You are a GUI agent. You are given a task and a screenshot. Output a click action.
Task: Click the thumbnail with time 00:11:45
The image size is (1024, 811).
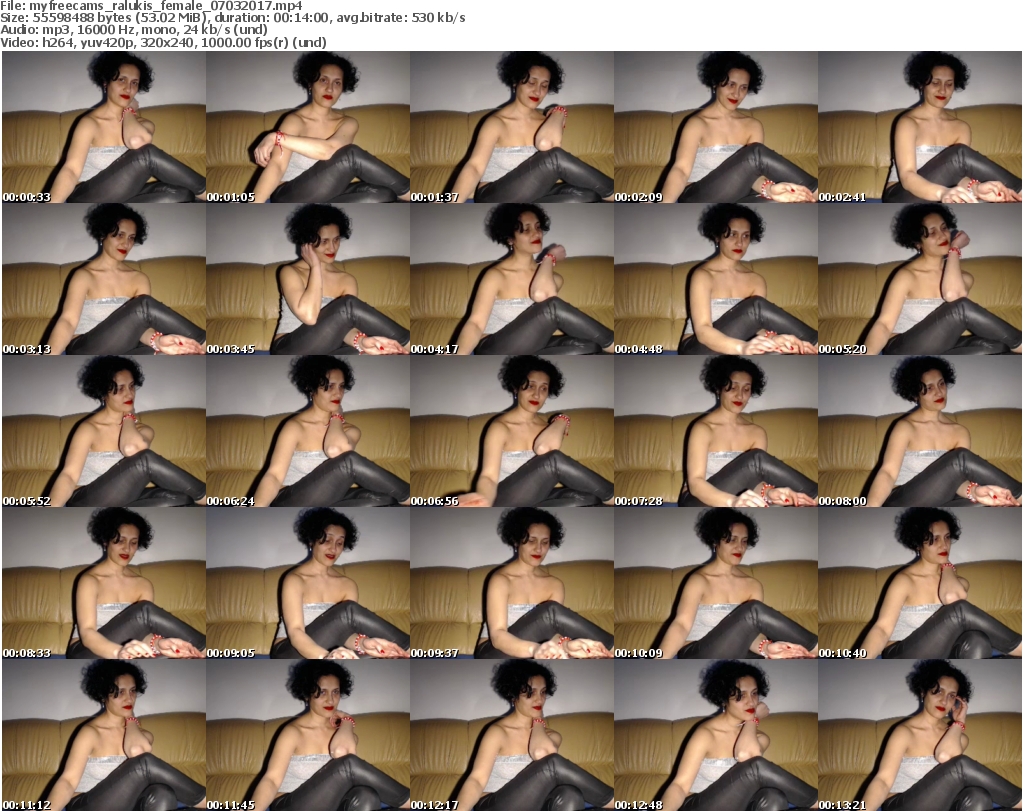(x=308, y=735)
